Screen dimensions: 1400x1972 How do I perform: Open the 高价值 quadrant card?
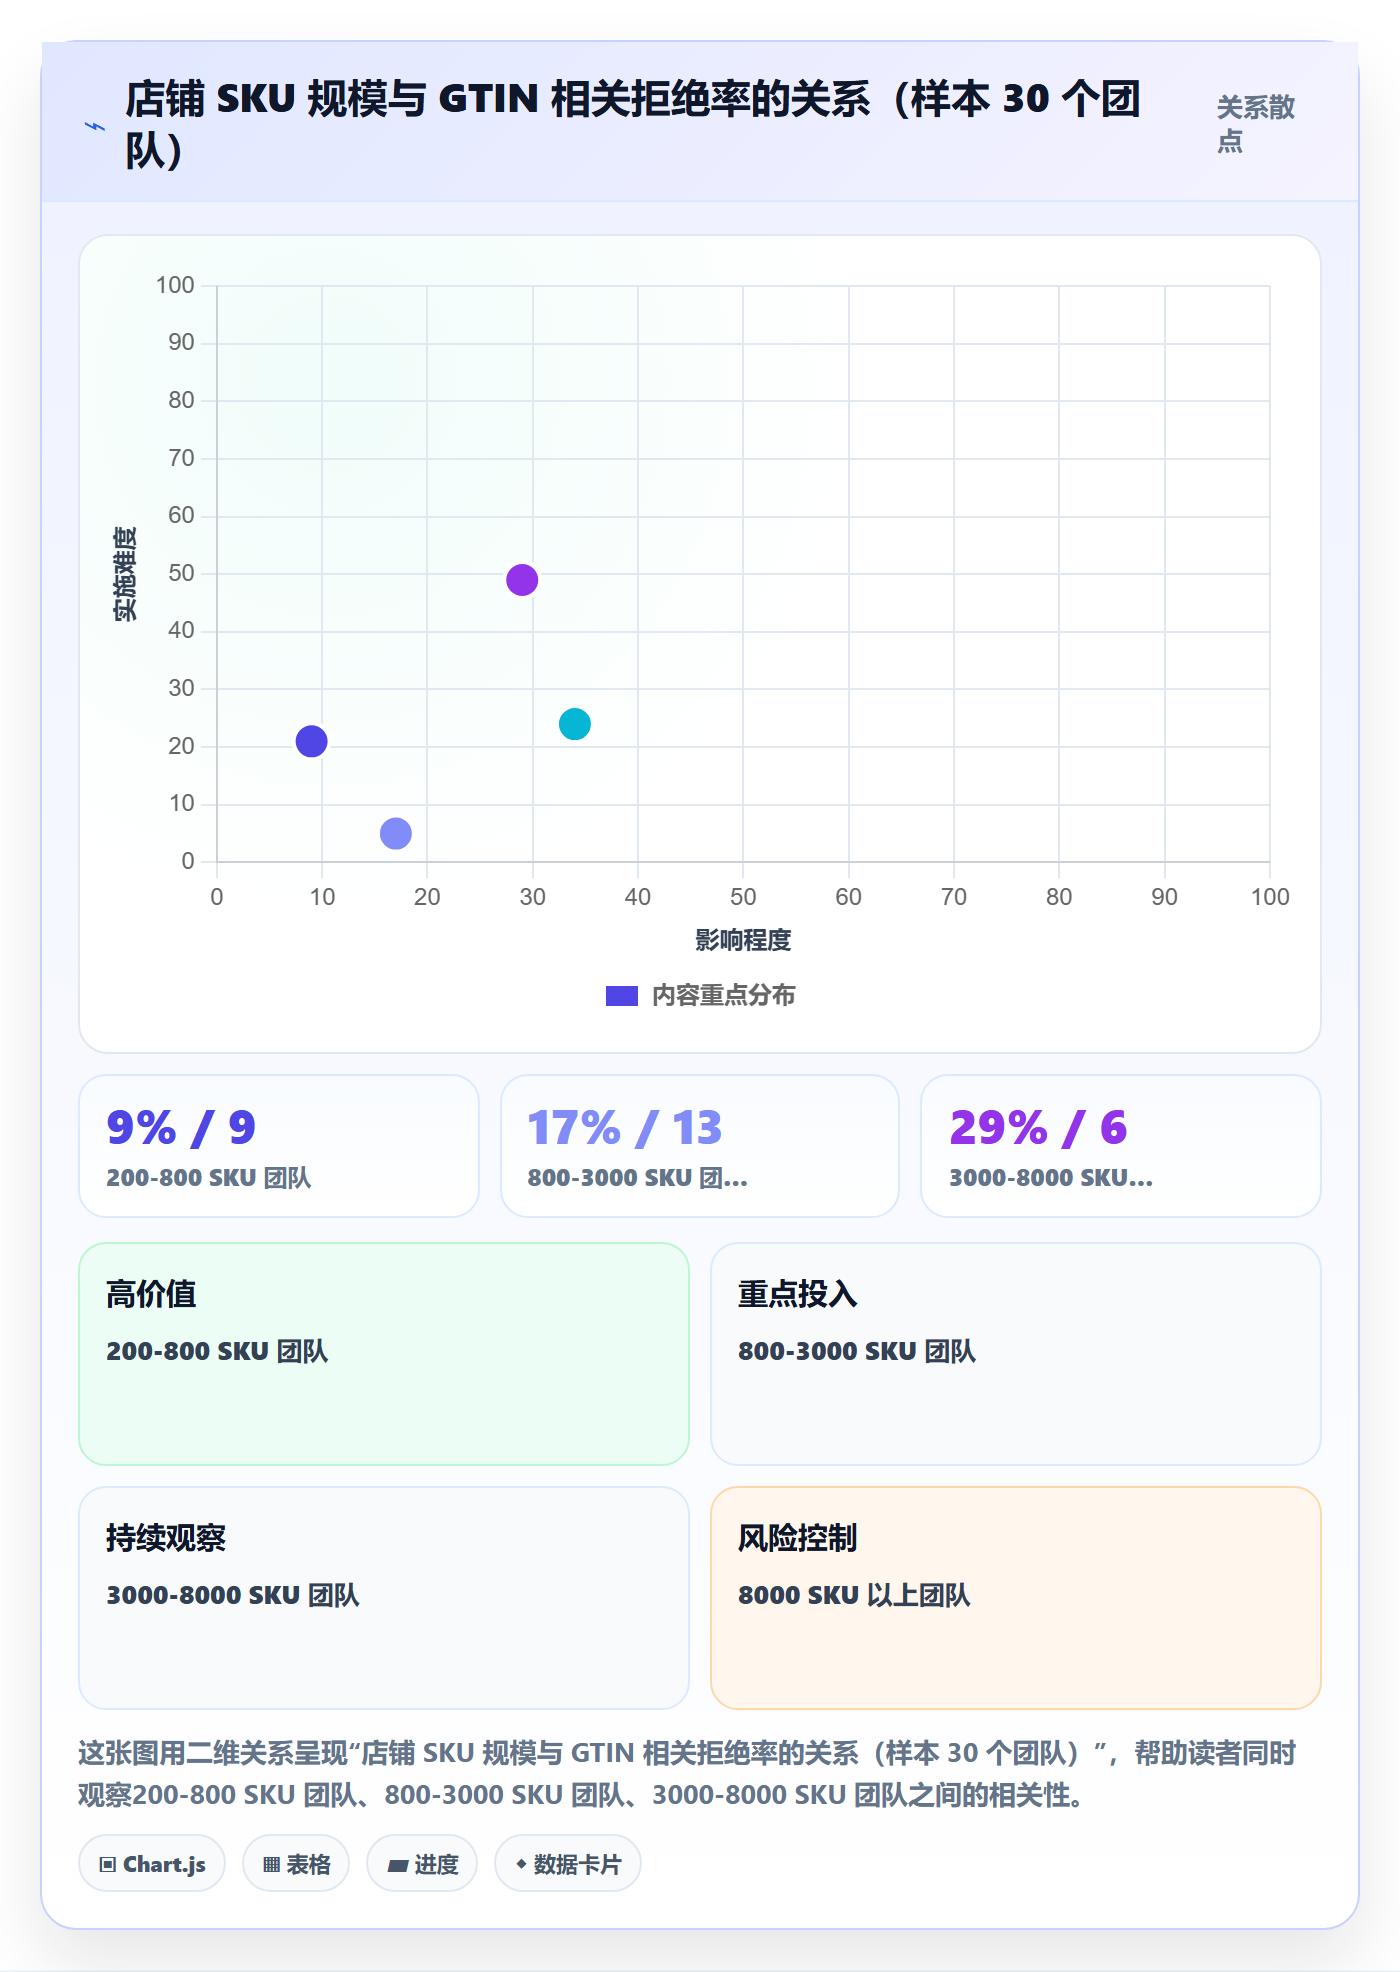click(384, 1354)
